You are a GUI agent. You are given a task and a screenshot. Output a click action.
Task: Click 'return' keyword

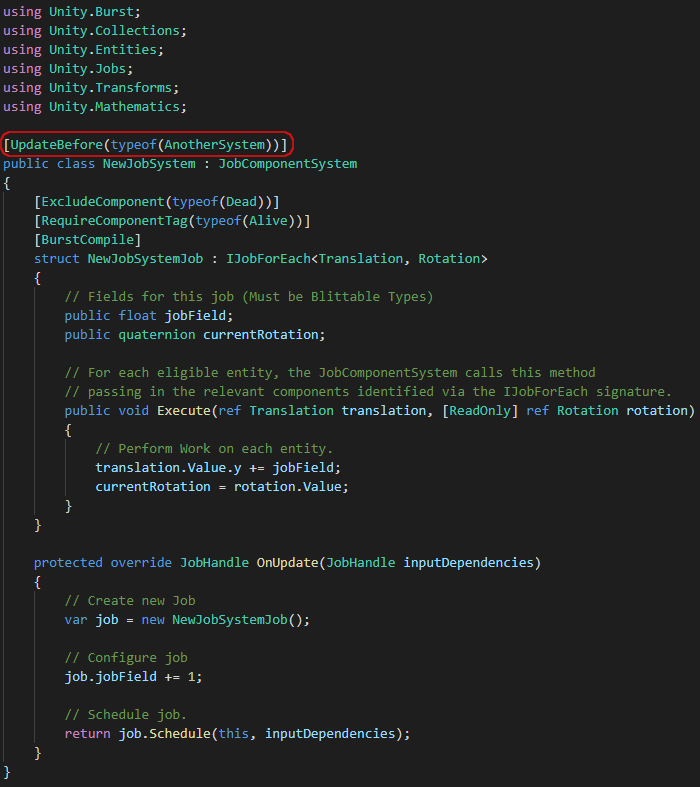(87, 734)
